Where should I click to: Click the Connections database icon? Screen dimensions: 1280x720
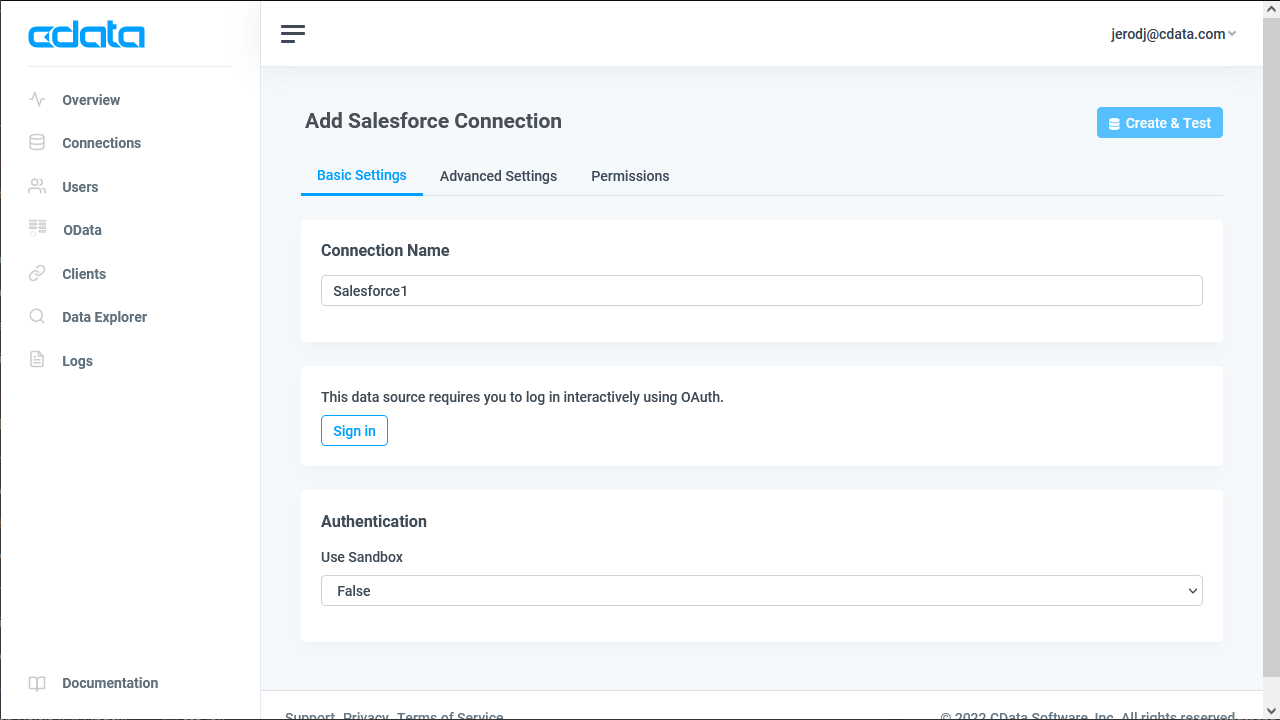pos(37,142)
